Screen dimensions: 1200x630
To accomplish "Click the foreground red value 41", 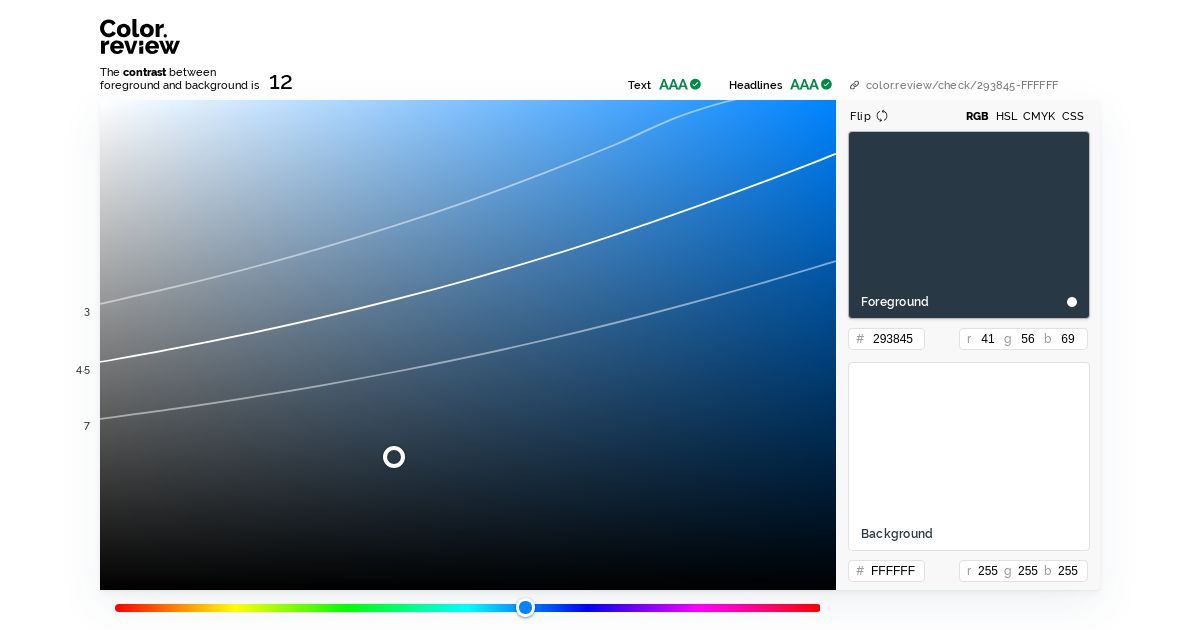I will 988,339.
